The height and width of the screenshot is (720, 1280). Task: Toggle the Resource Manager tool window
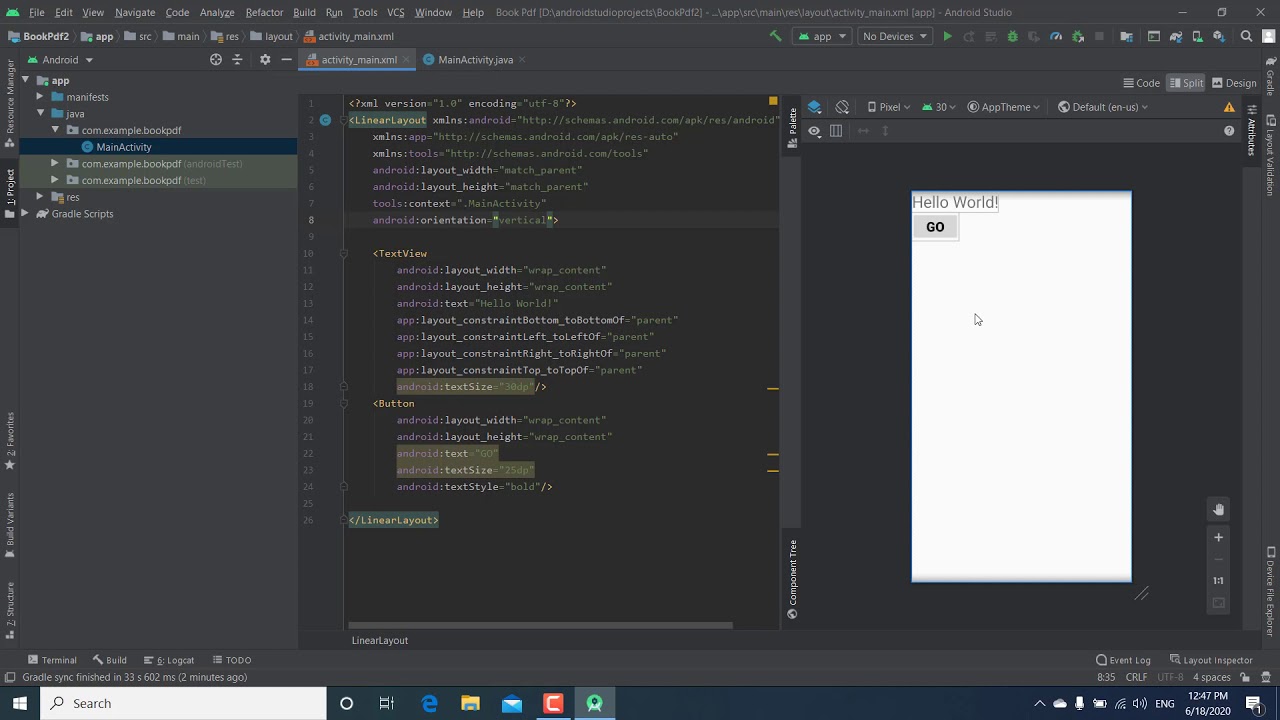point(10,103)
